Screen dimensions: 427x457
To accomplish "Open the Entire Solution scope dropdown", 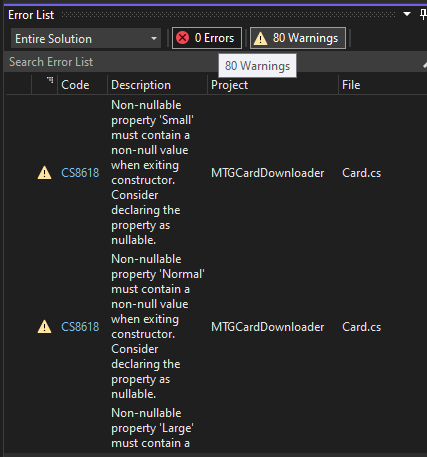I will coord(86,38).
